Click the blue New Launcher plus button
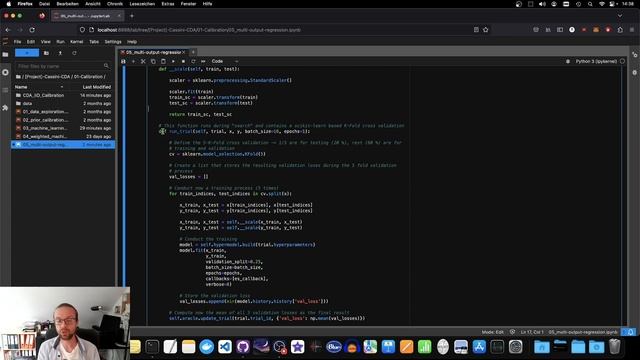 [x=27, y=53]
